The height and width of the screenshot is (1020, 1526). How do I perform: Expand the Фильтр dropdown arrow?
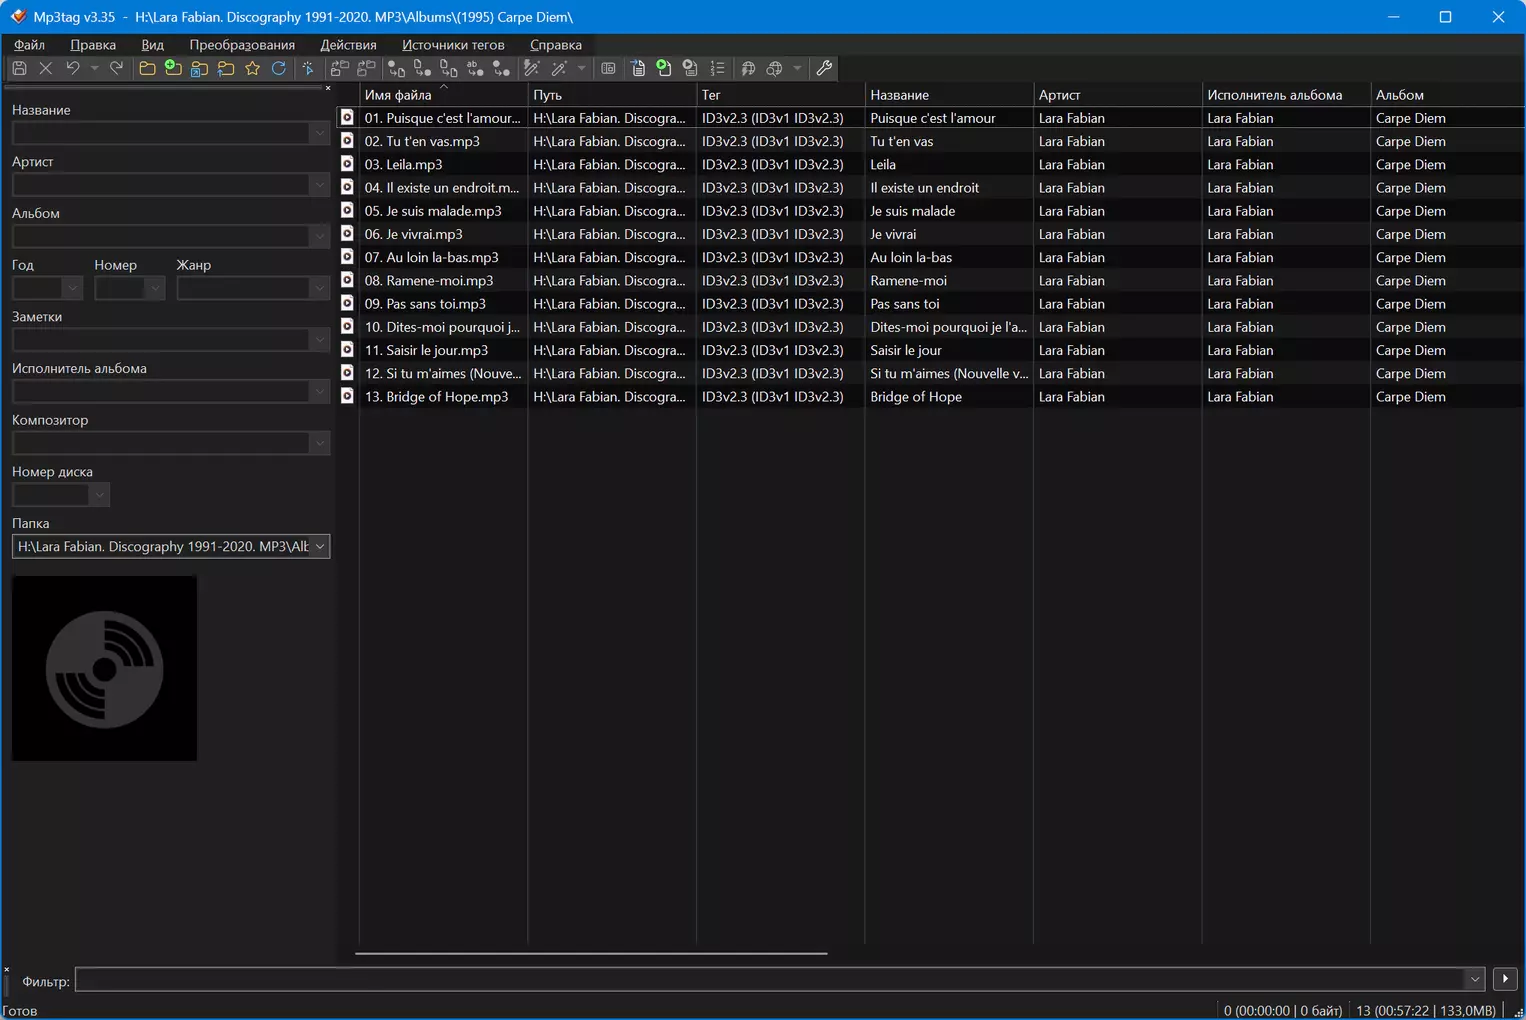pos(1474,979)
